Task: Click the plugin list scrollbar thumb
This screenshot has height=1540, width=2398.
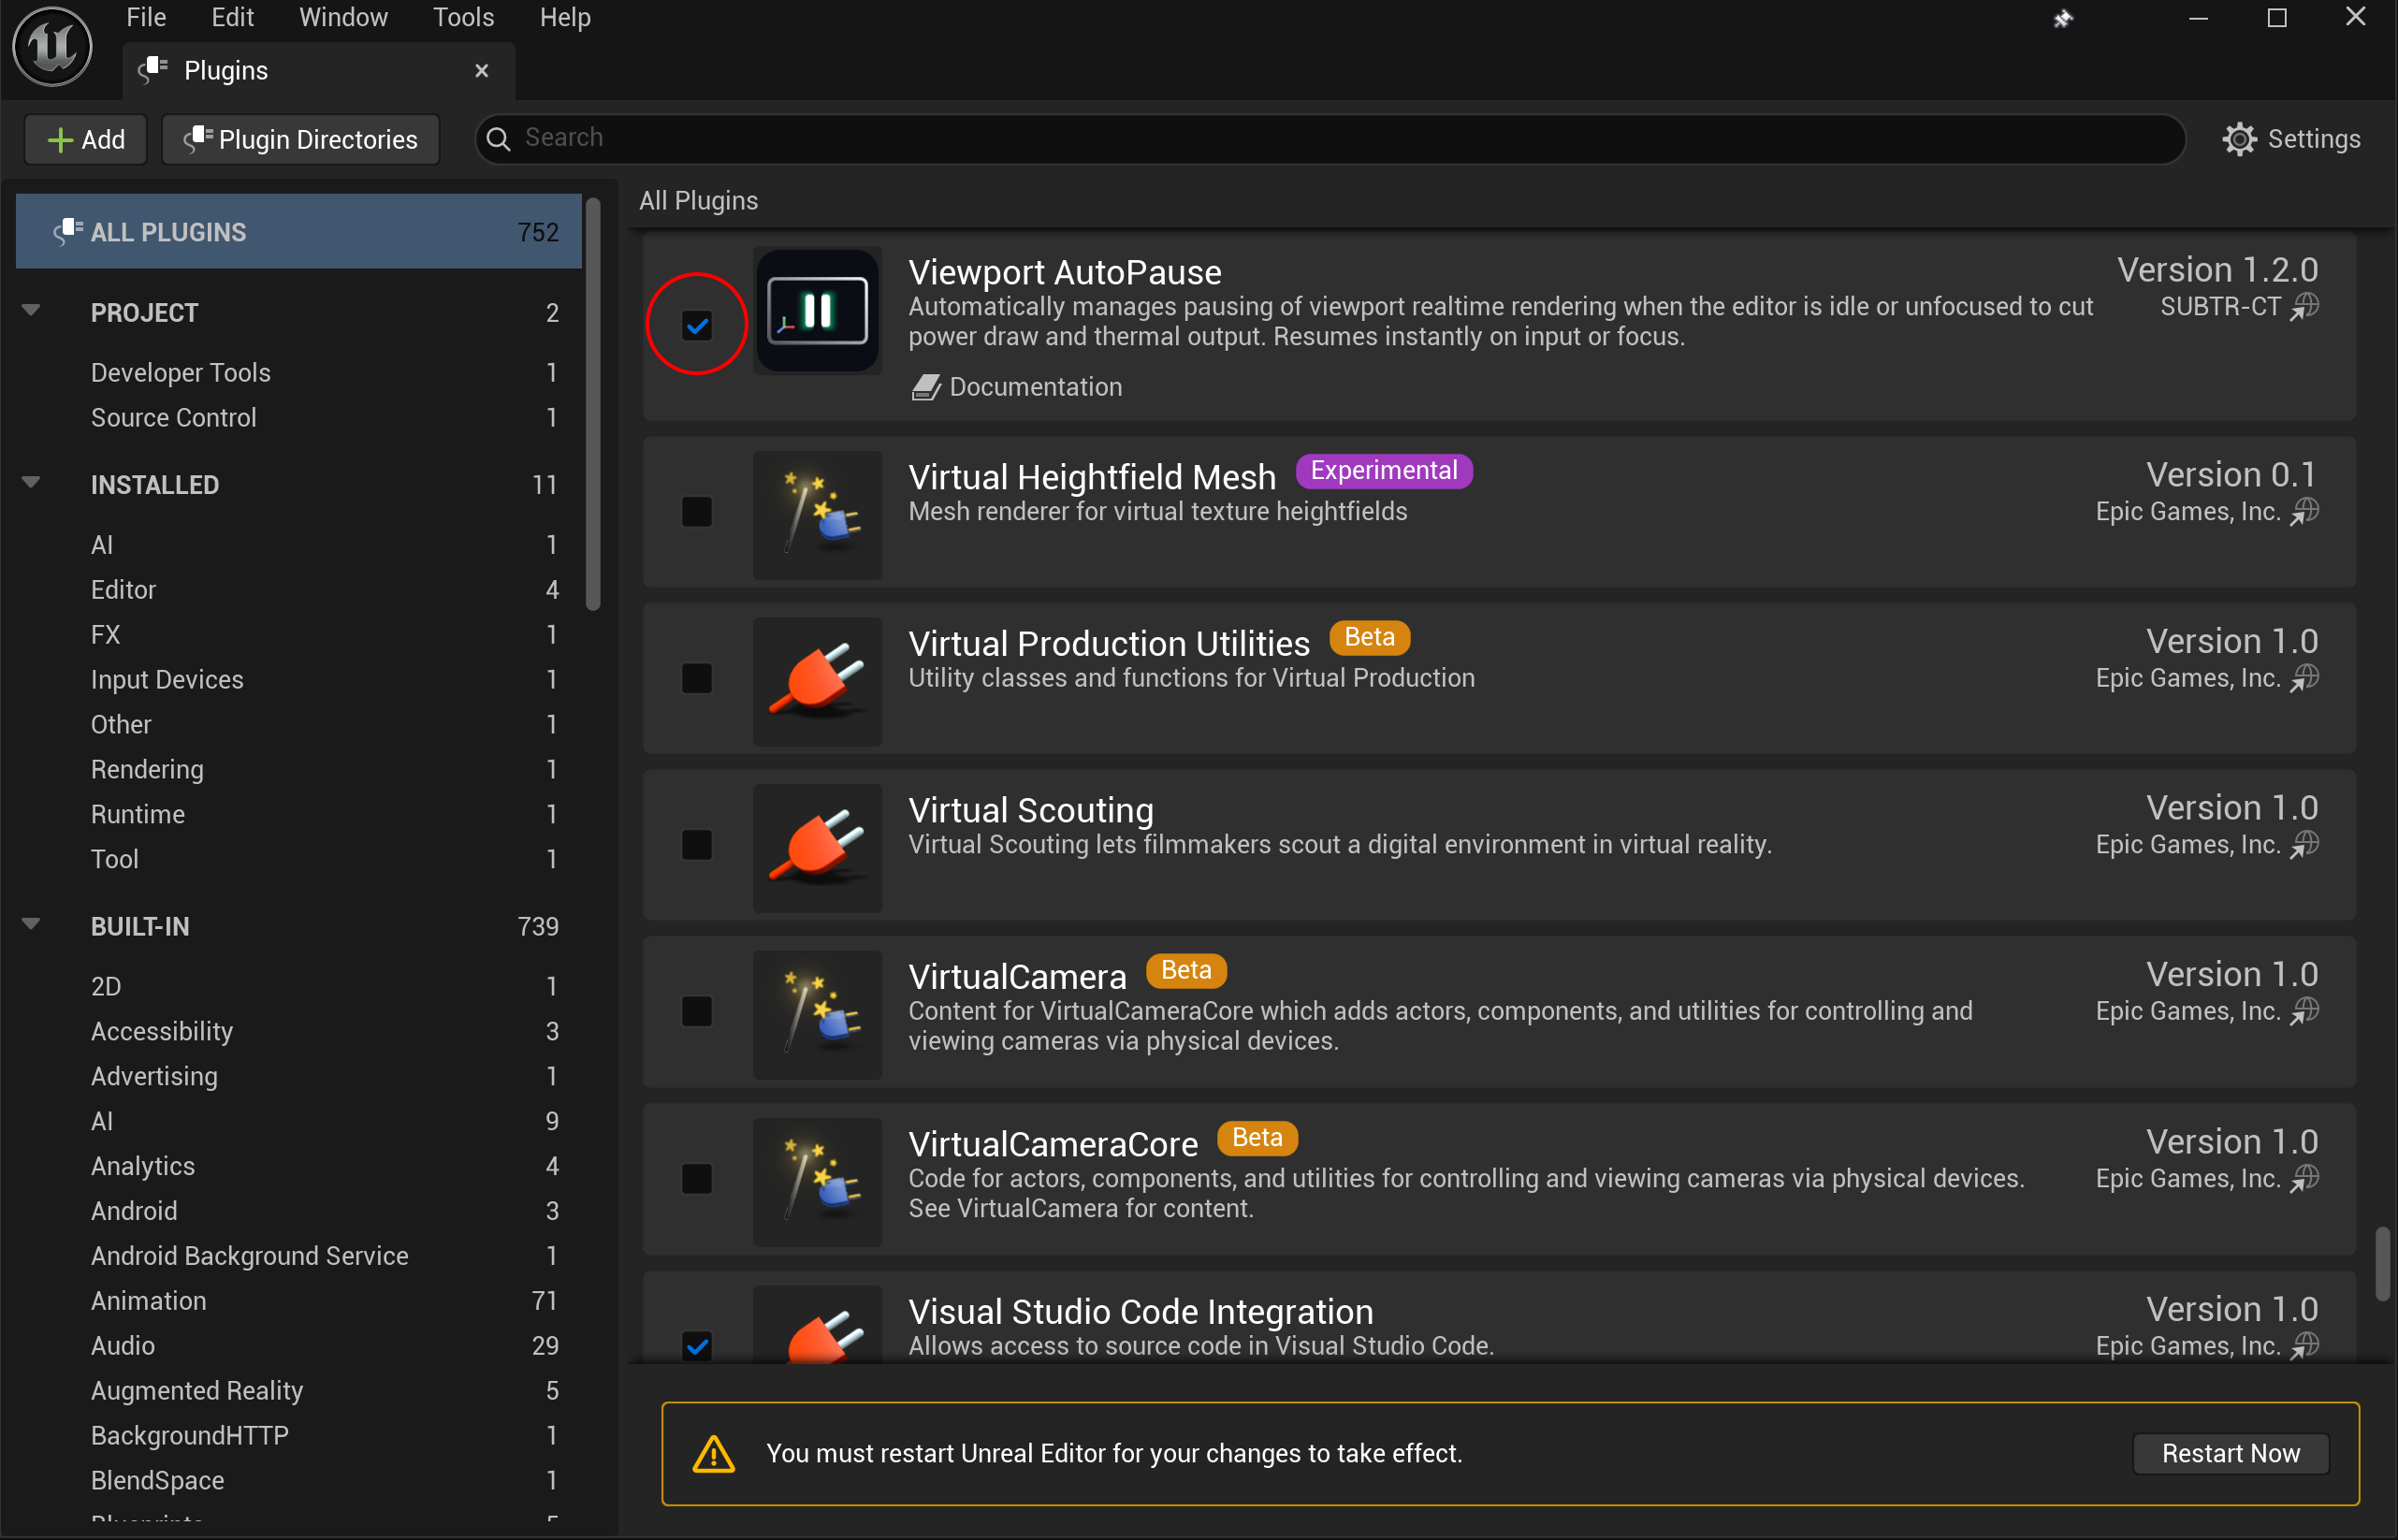Action: [x=2383, y=1265]
